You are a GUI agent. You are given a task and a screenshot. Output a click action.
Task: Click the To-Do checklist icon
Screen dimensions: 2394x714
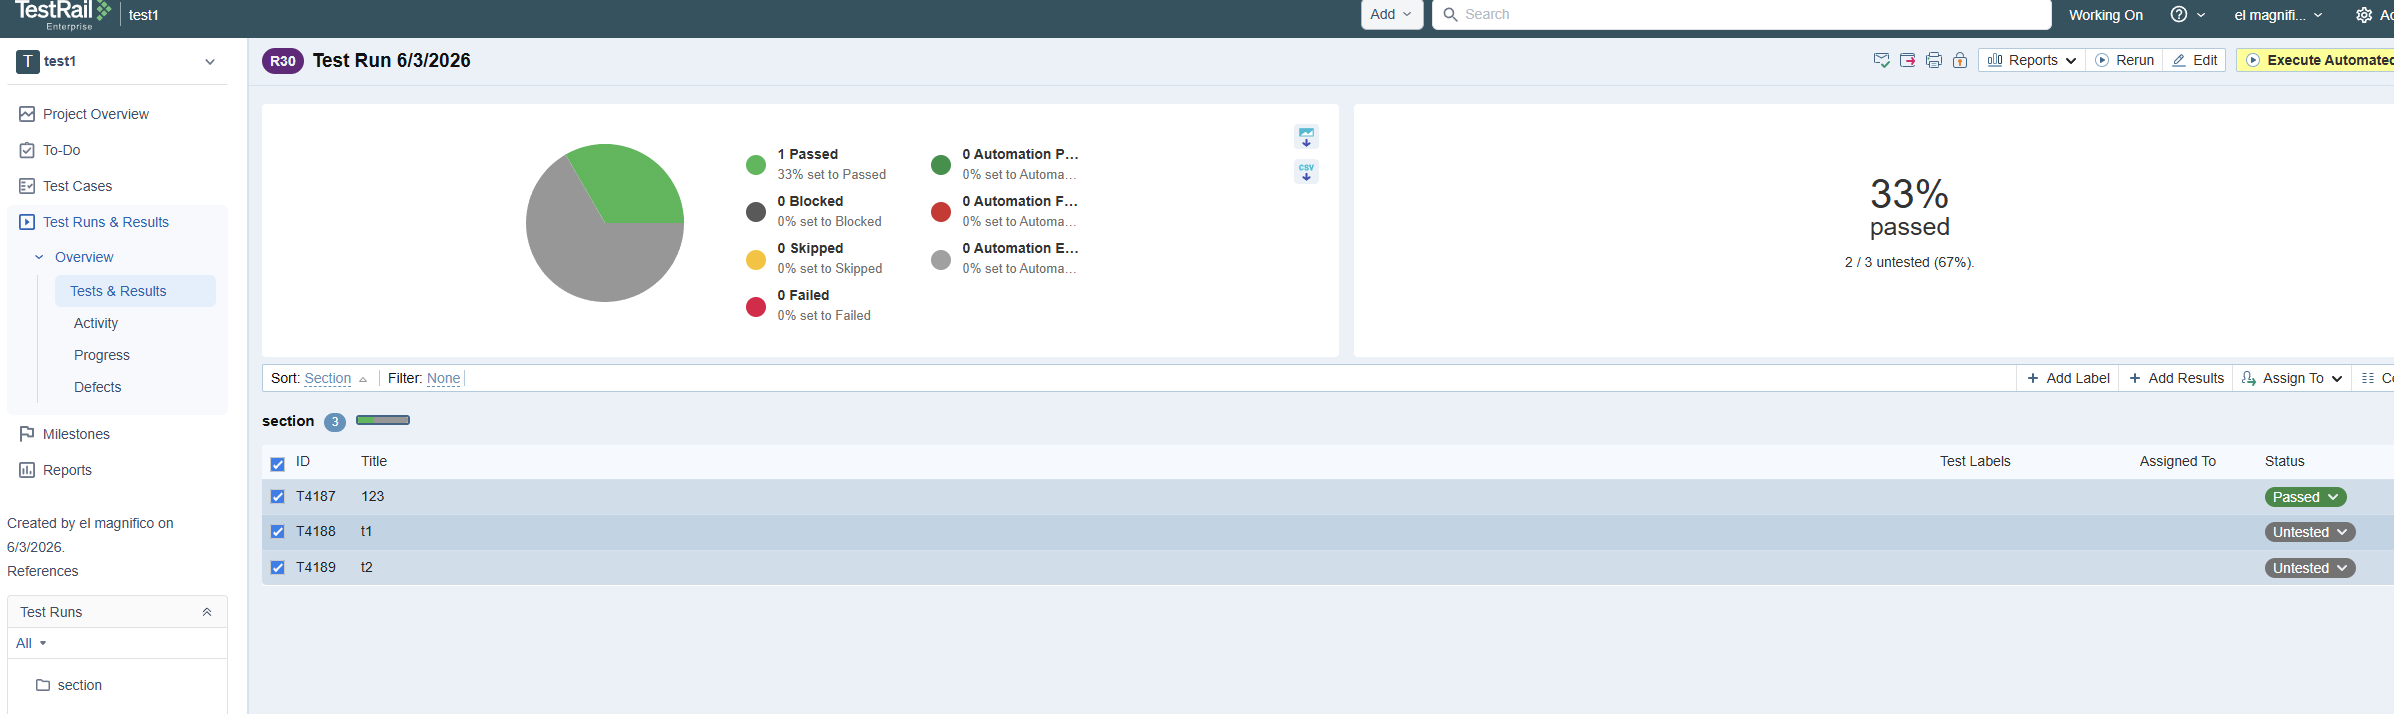tap(27, 150)
